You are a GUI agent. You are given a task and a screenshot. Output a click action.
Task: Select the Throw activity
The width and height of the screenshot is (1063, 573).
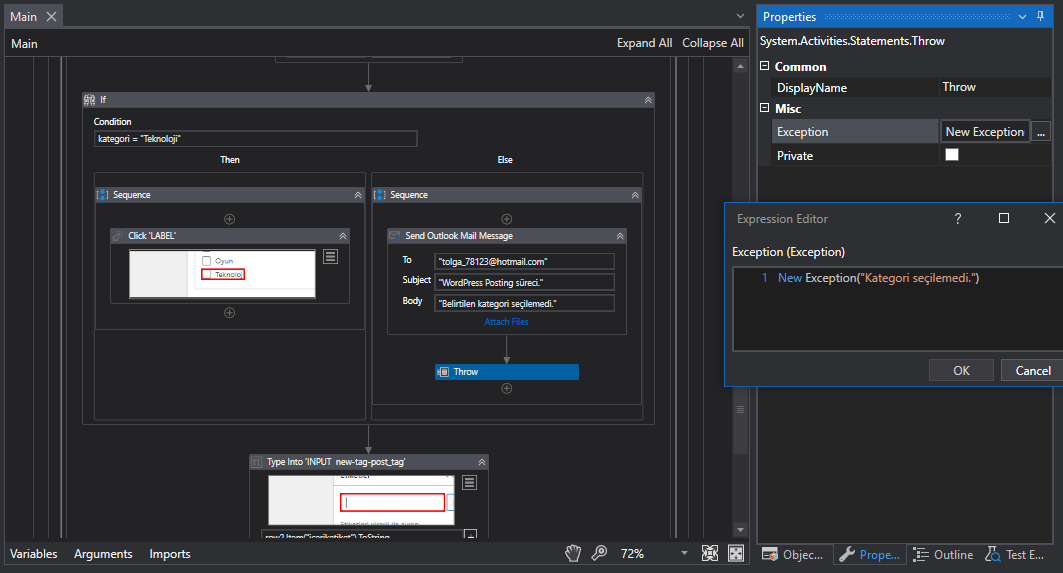point(506,372)
